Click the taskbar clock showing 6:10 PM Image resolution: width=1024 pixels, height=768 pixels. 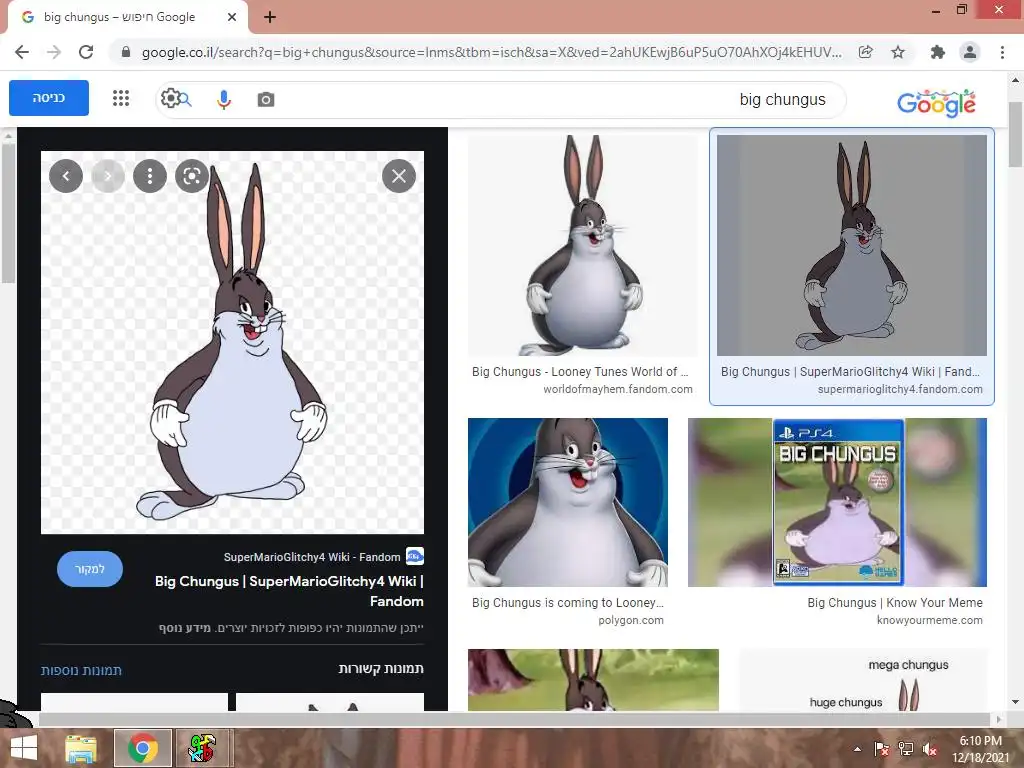pos(980,749)
